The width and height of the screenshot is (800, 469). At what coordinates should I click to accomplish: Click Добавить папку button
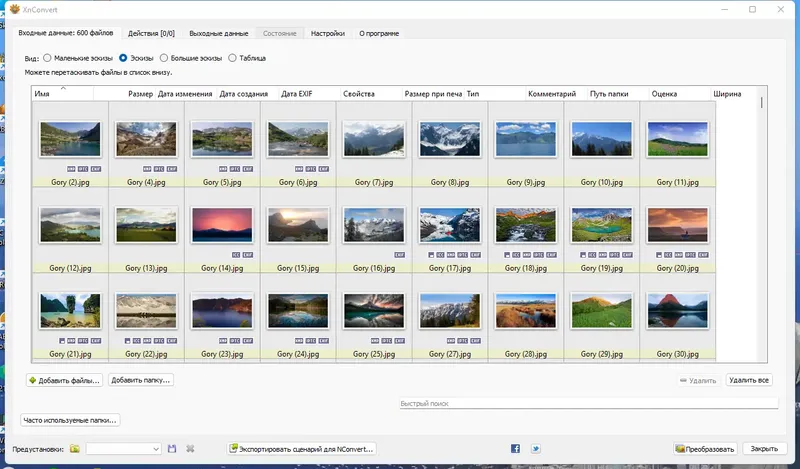[x=141, y=380]
